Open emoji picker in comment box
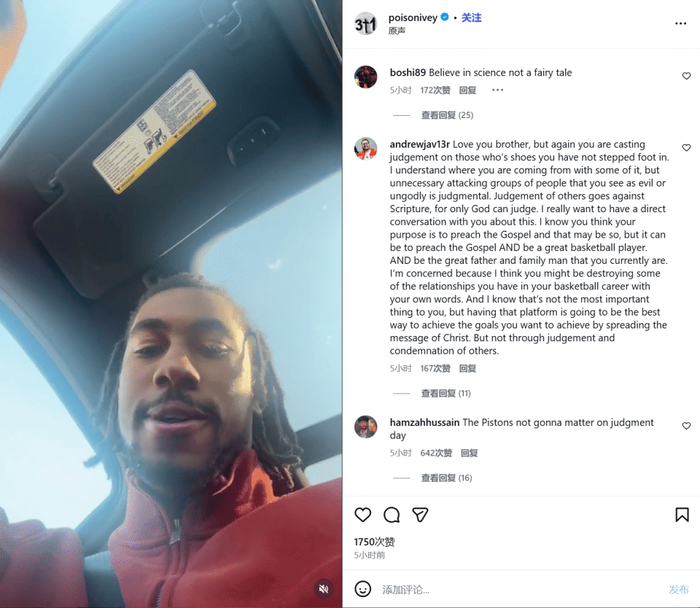 [362, 589]
